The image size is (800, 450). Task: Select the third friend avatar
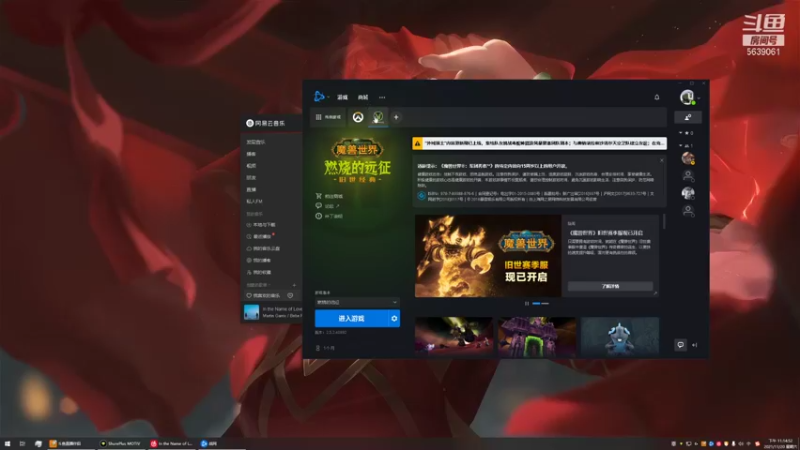[x=688, y=193]
